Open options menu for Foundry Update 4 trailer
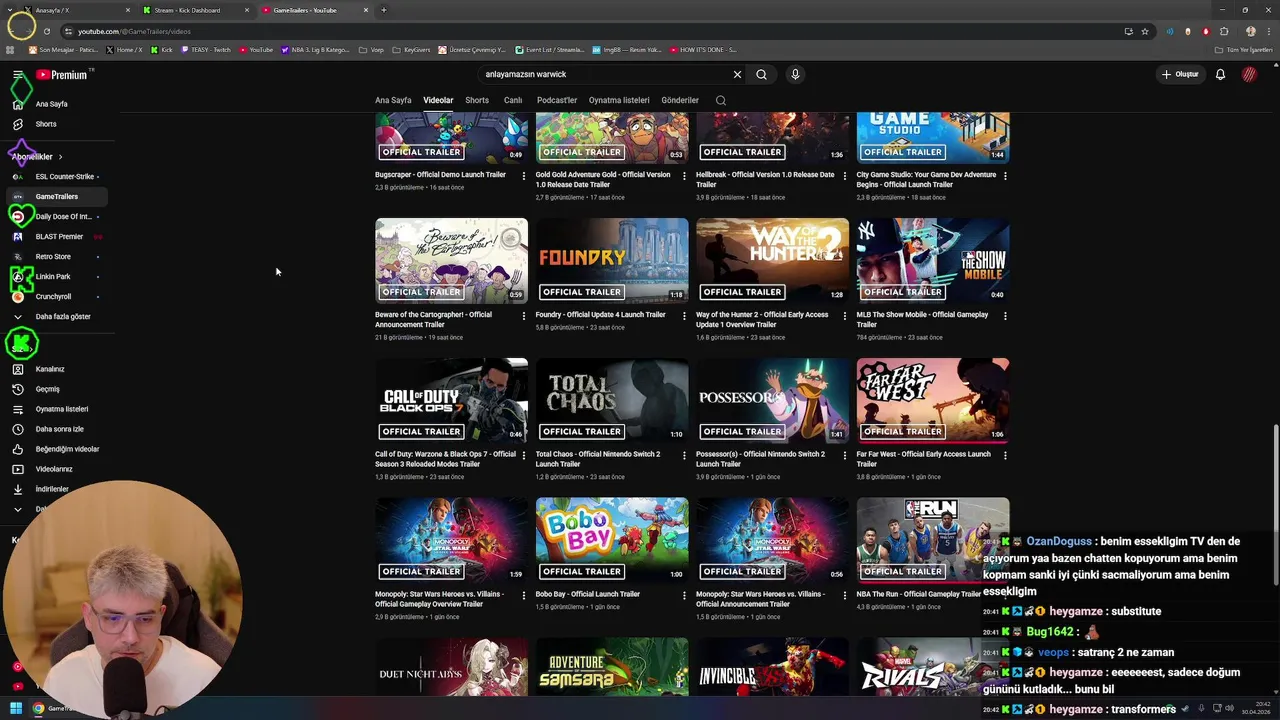Viewport: 1280px width, 720px height. [684, 315]
